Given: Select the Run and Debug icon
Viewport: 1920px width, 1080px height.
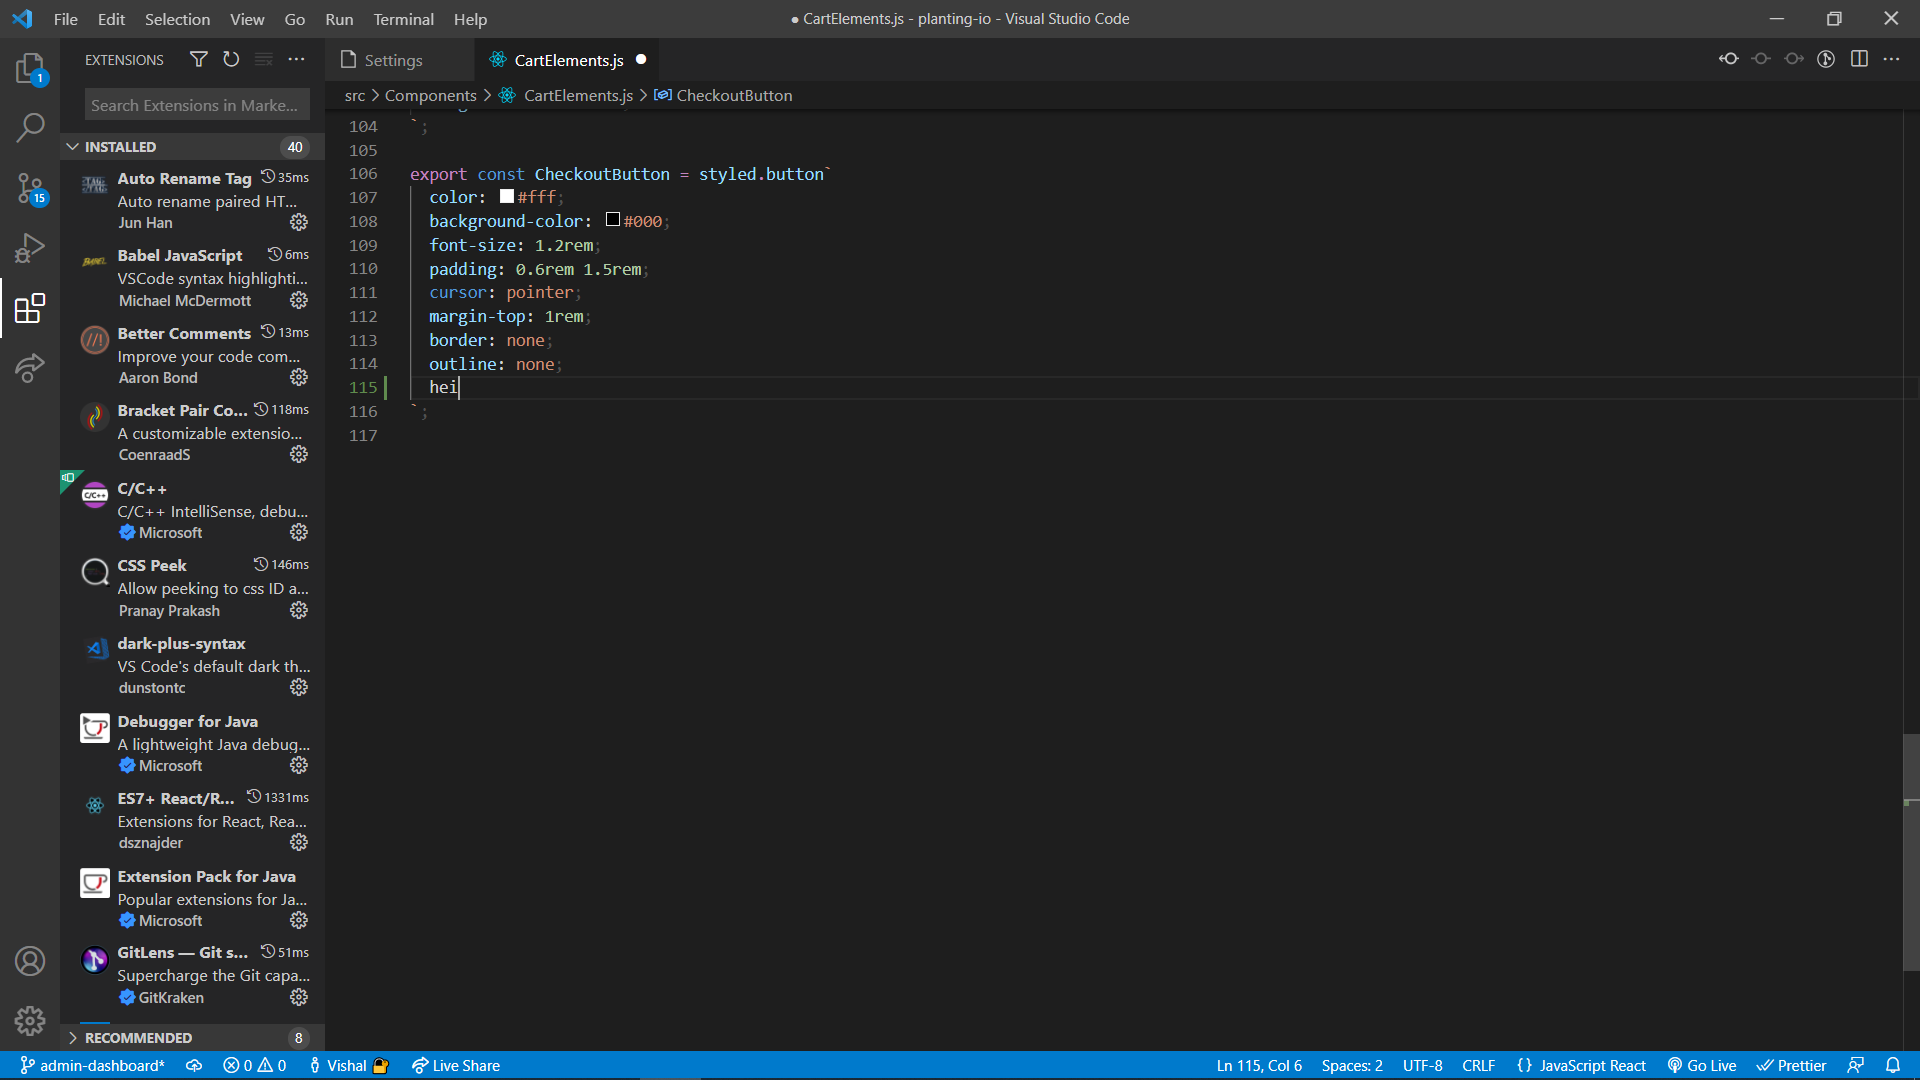Looking at the screenshot, I should tap(29, 248).
